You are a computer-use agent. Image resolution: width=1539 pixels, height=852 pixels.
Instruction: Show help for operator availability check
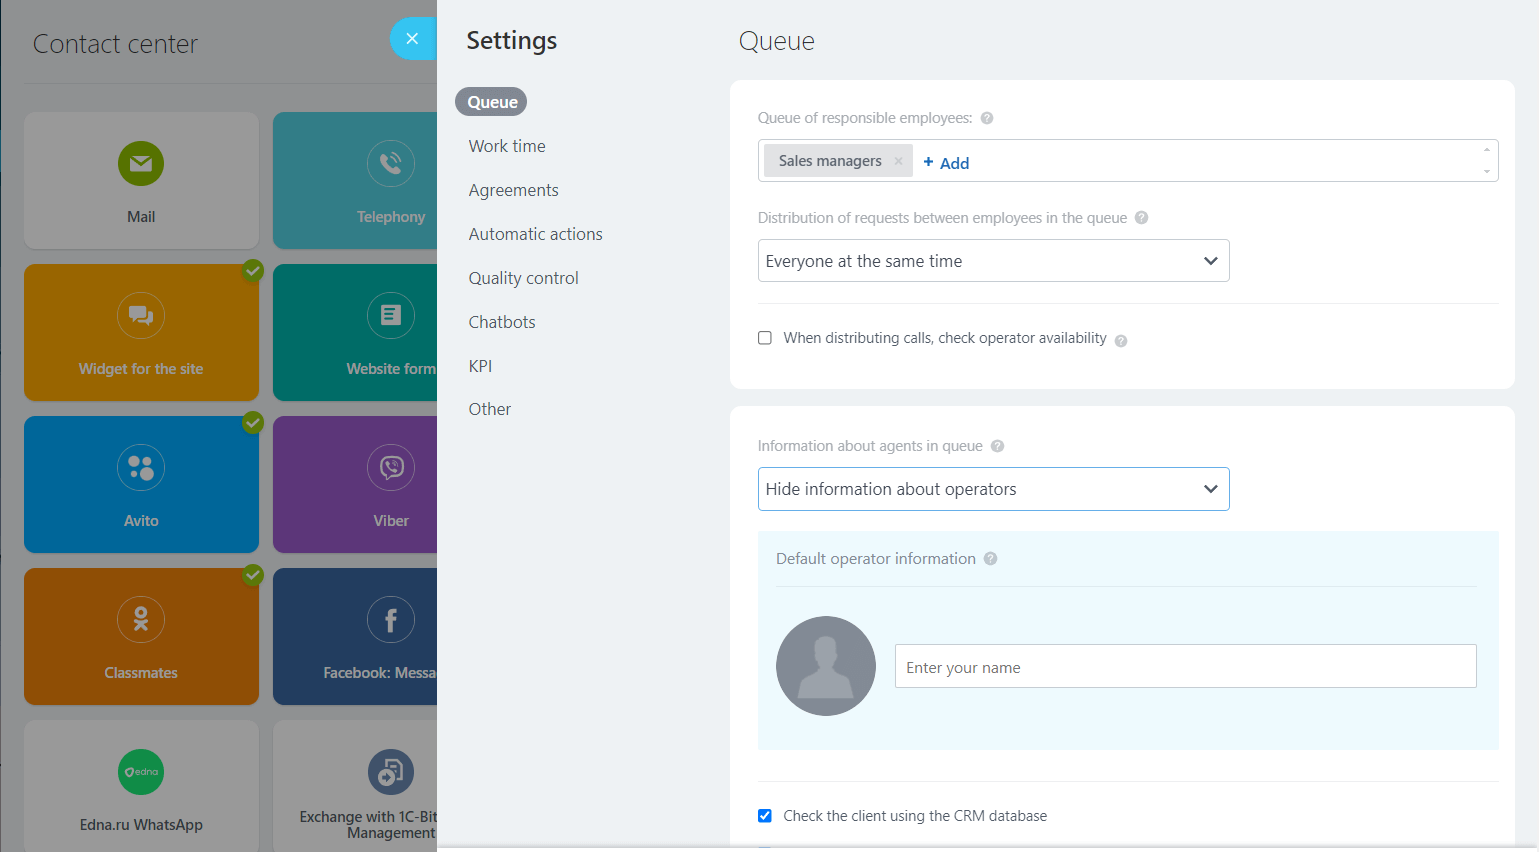click(x=1121, y=341)
